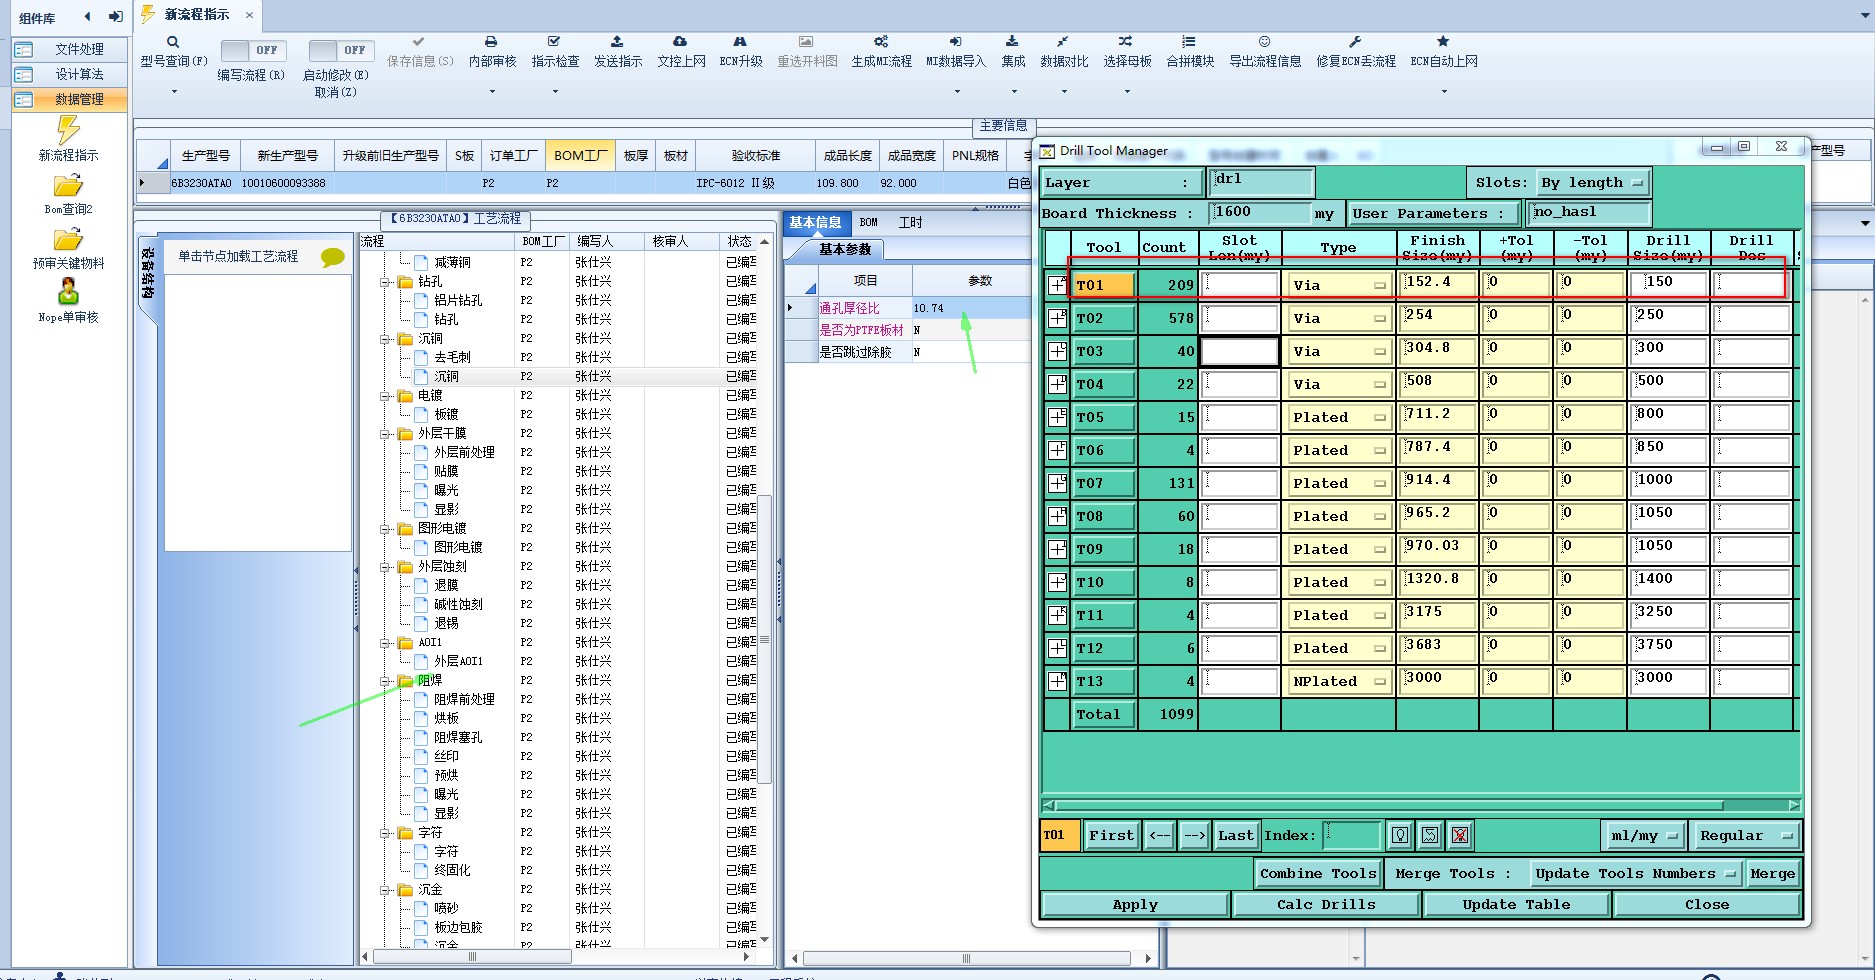Open Update Tools Numbers dropdown
1875x980 pixels.
(x=1636, y=873)
